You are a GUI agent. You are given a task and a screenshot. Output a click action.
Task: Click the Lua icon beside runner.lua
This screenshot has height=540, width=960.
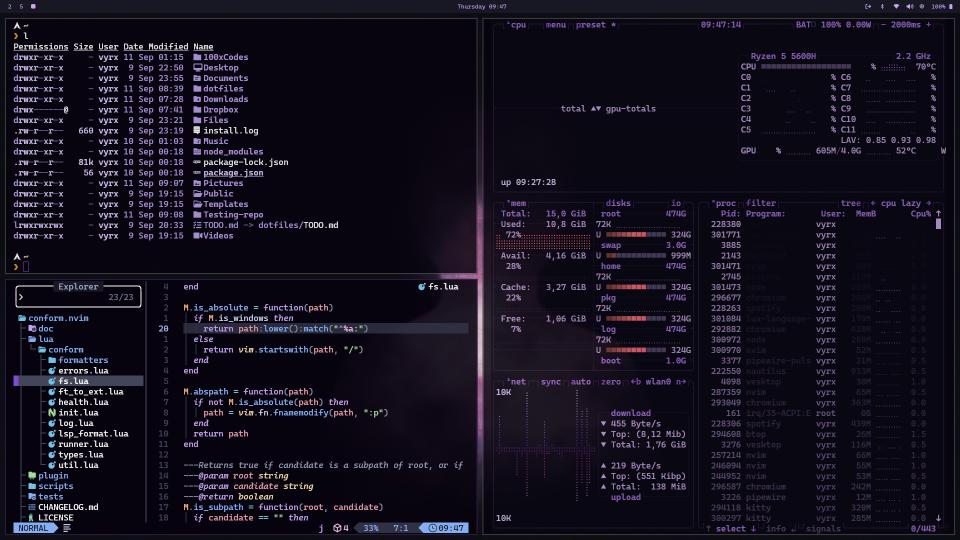(52, 444)
